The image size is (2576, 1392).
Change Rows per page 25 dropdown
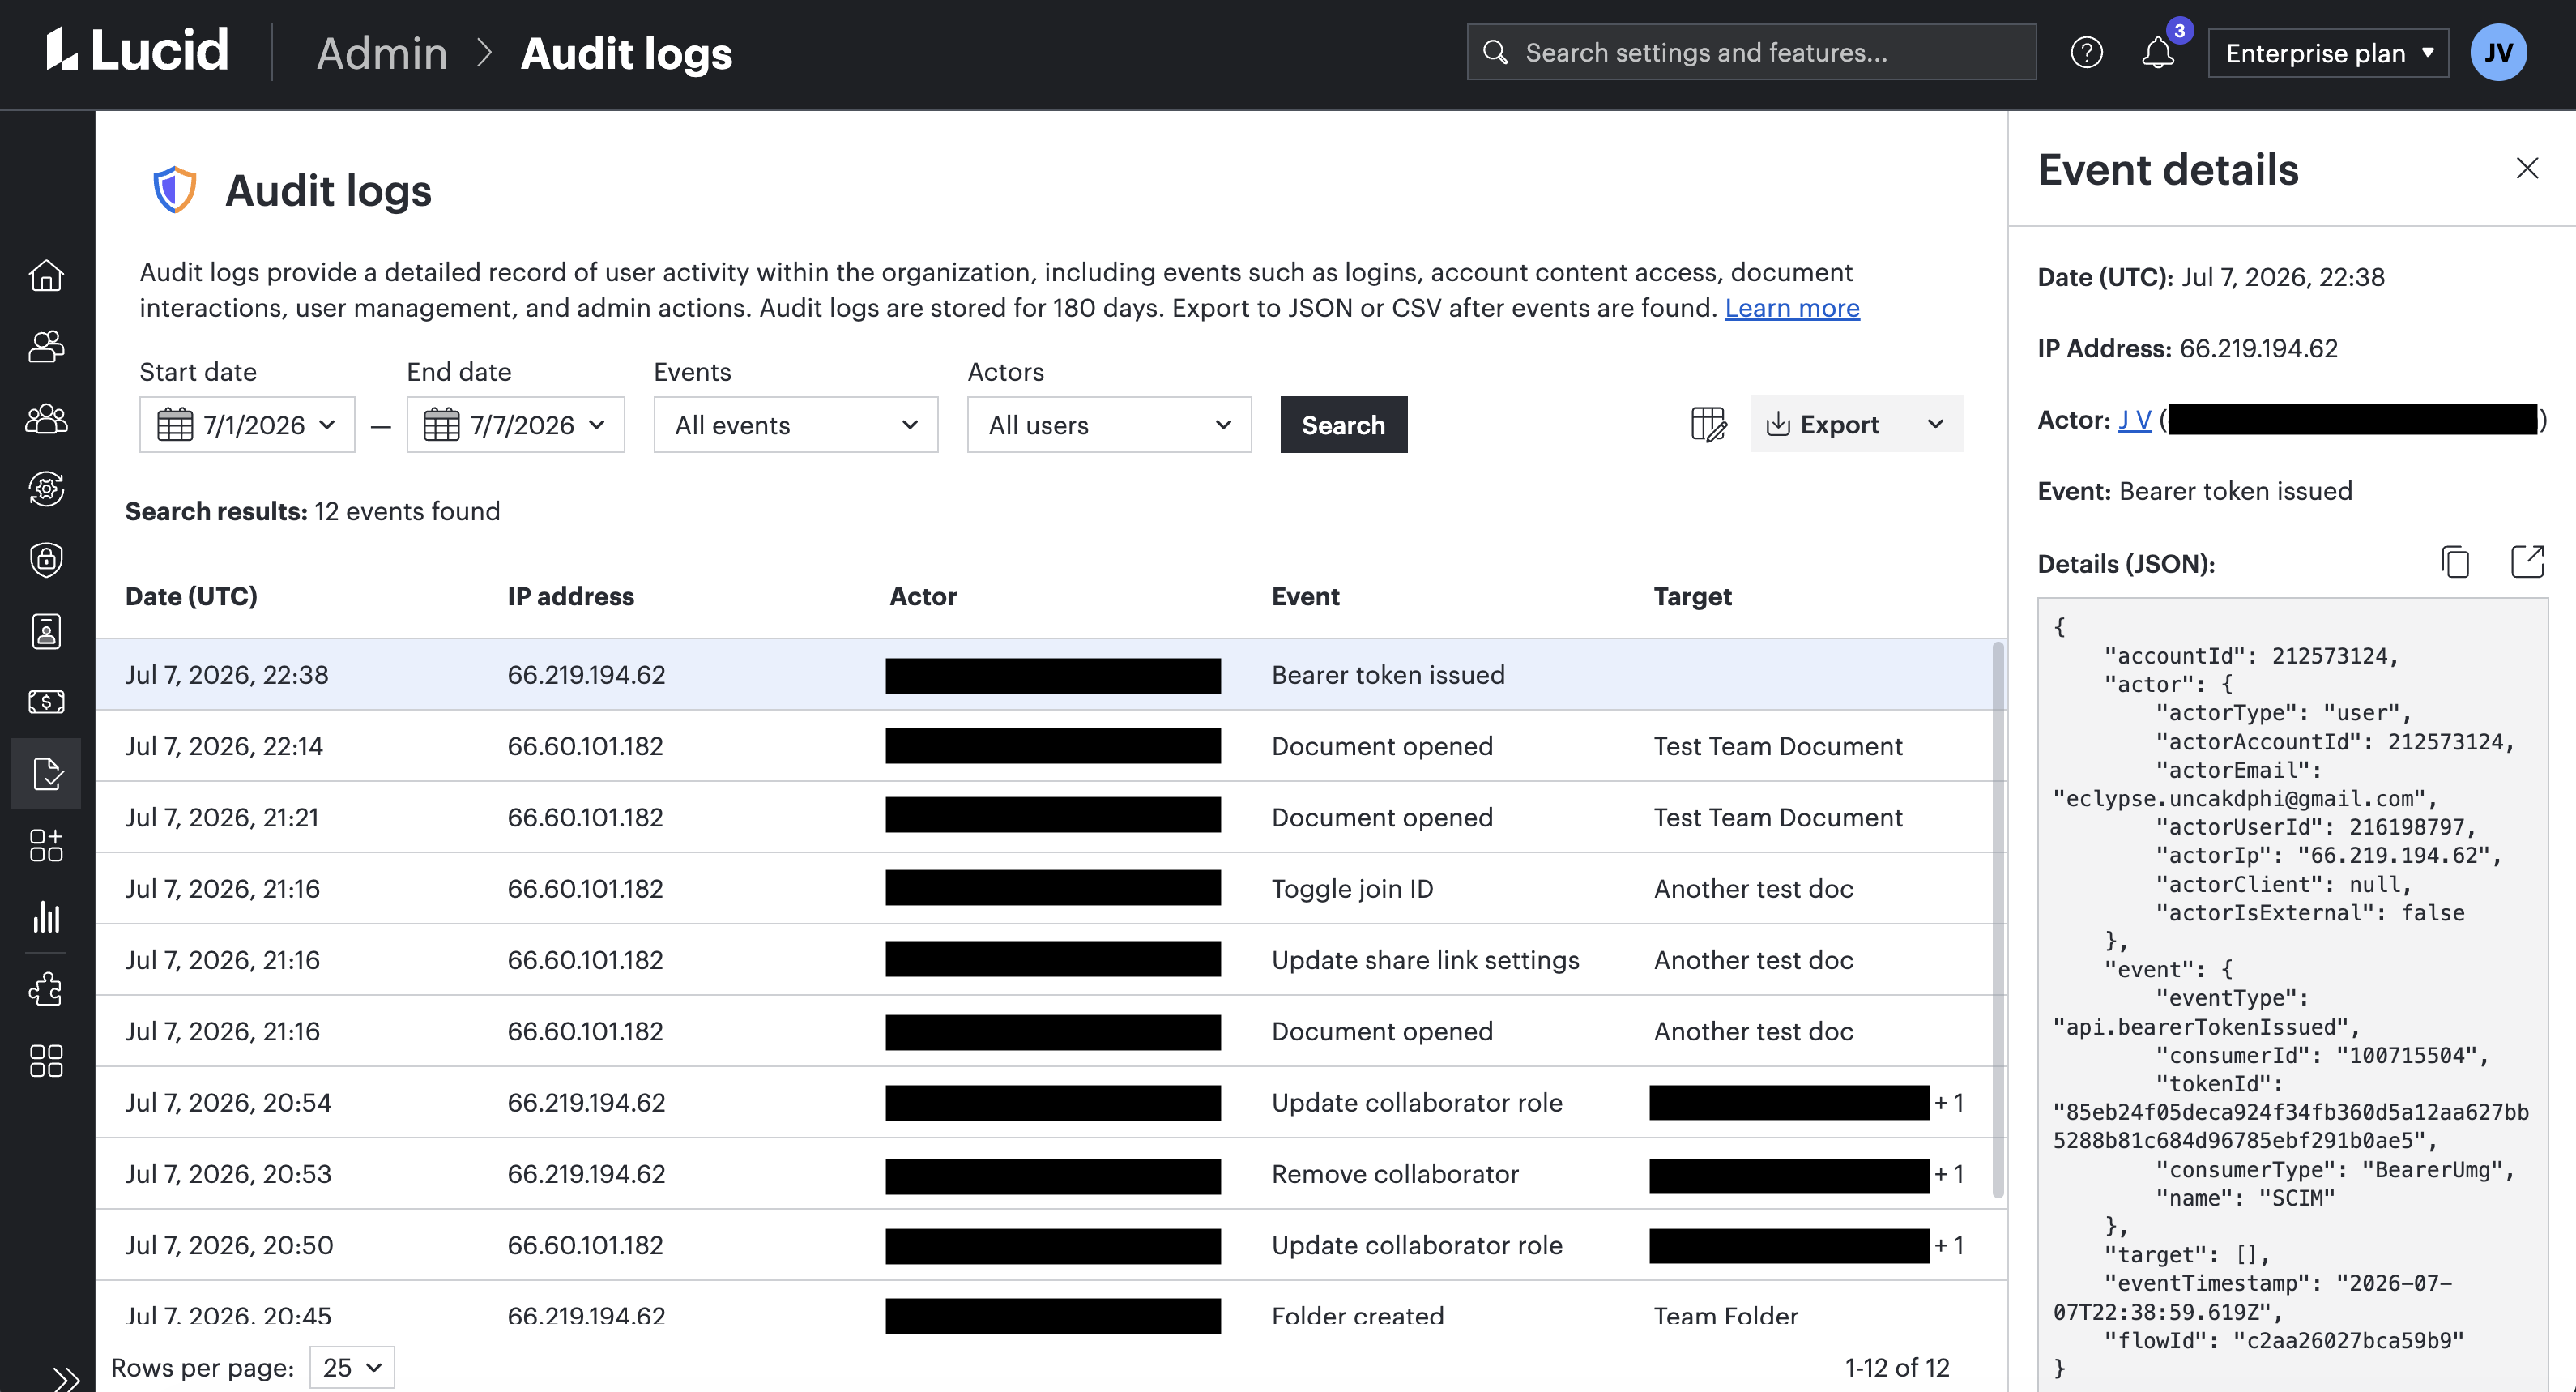tap(352, 1367)
